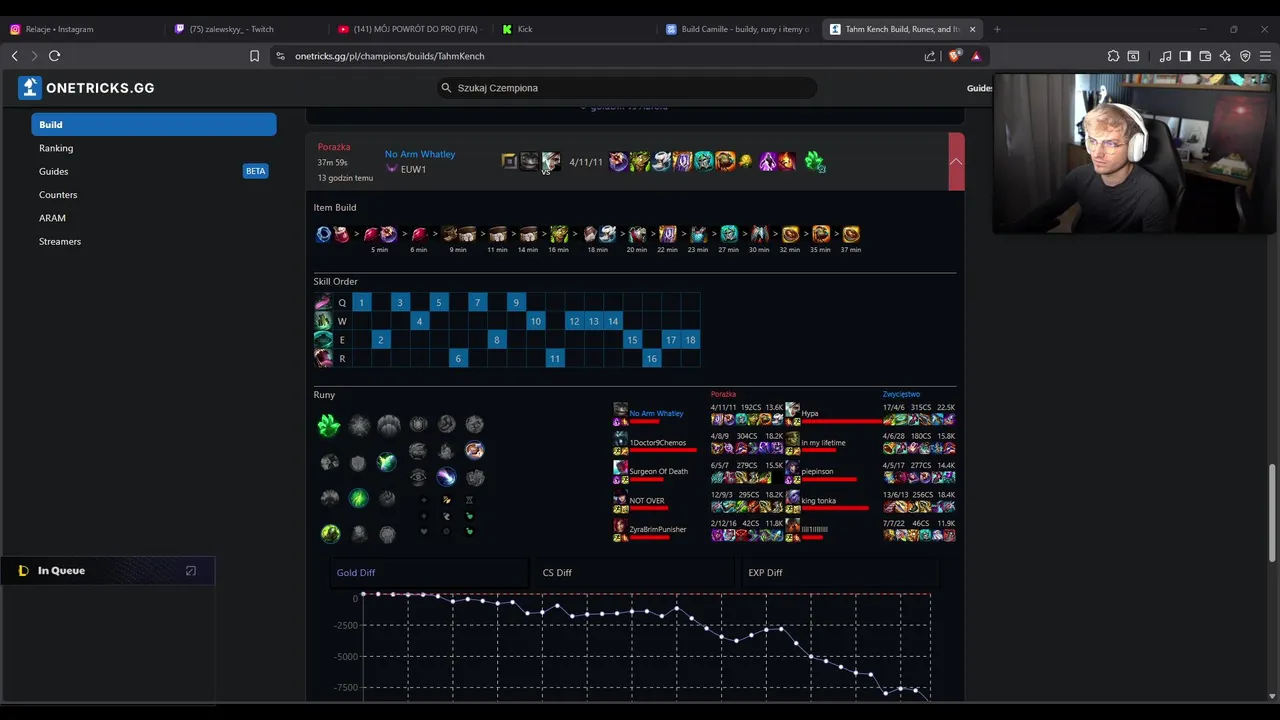Bookmark this page with the bookmark icon
Image resolution: width=1280 pixels, height=720 pixels.
coord(254,56)
